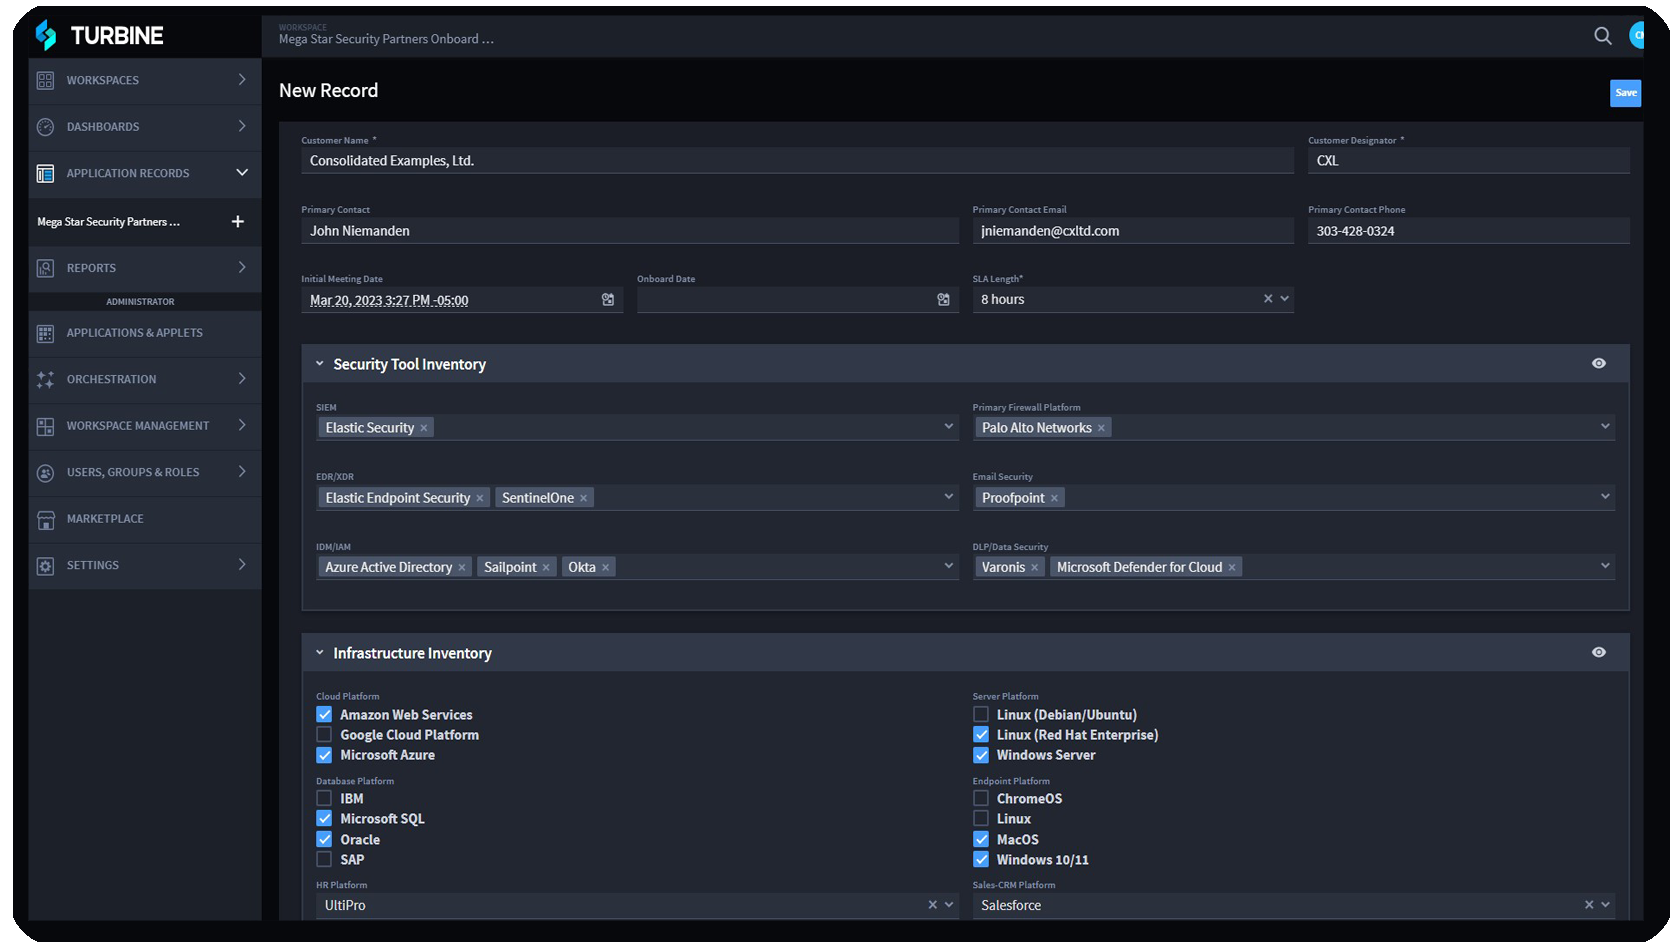Uncheck Windows Server
The image size is (1675, 950).
(x=981, y=755)
